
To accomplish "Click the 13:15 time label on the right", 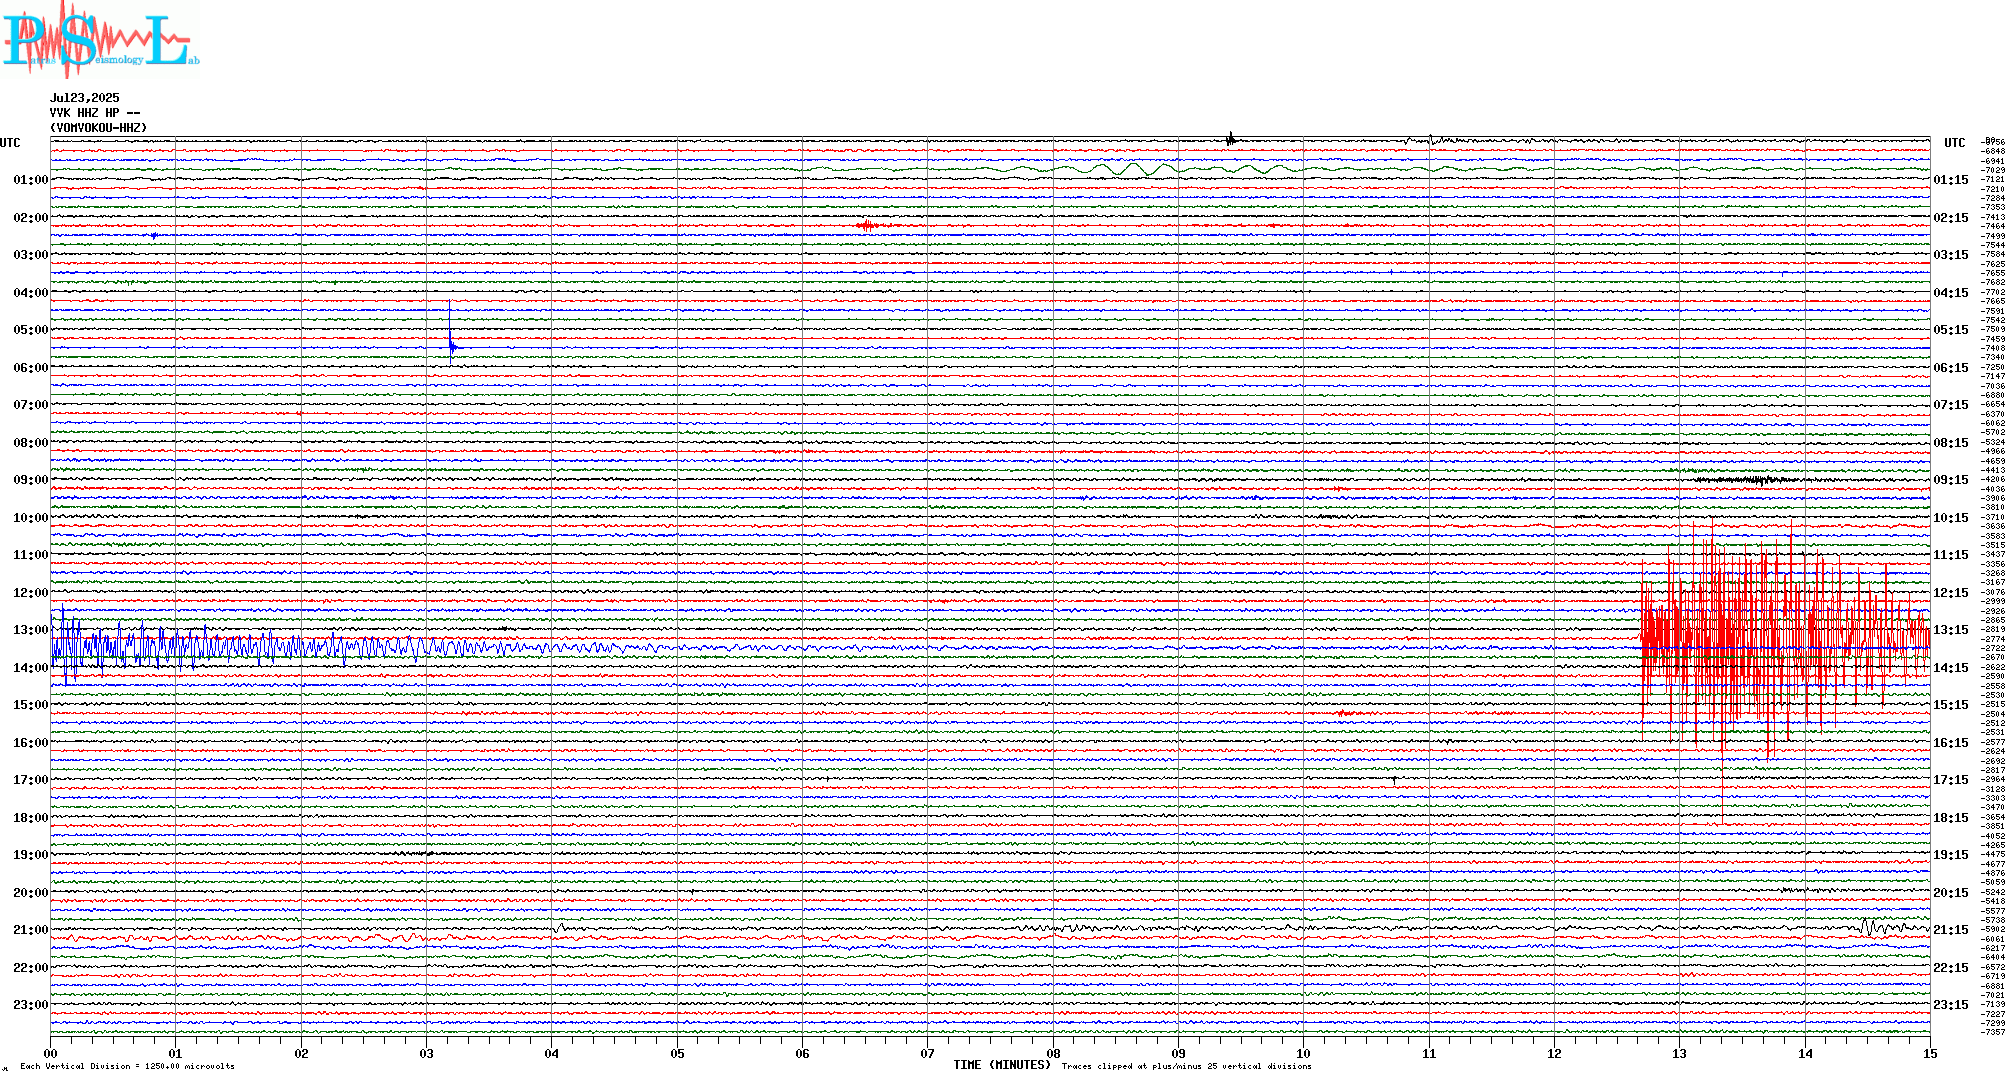I will click(1951, 630).
